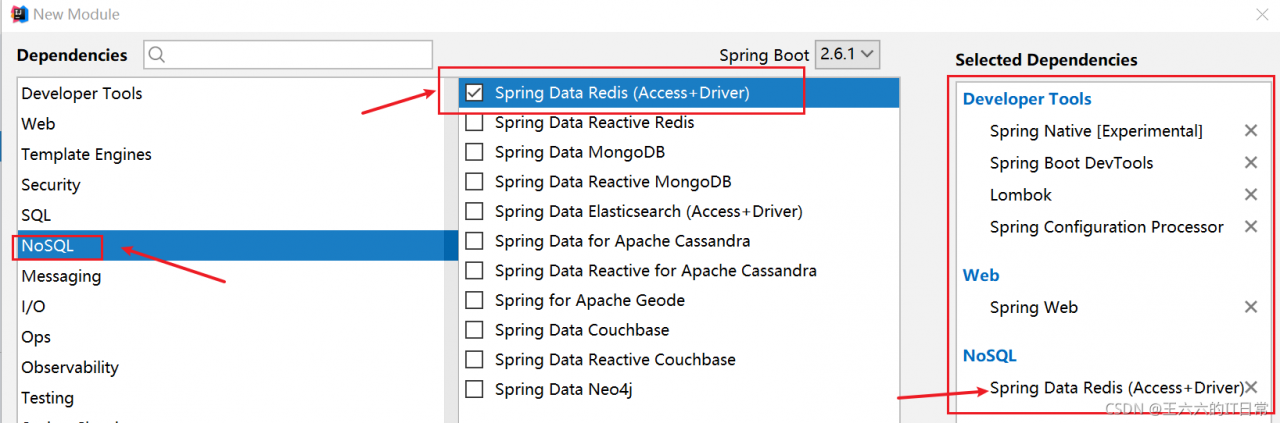Choose the Security category
The width and height of the screenshot is (1280, 423).
click(x=231, y=185)
